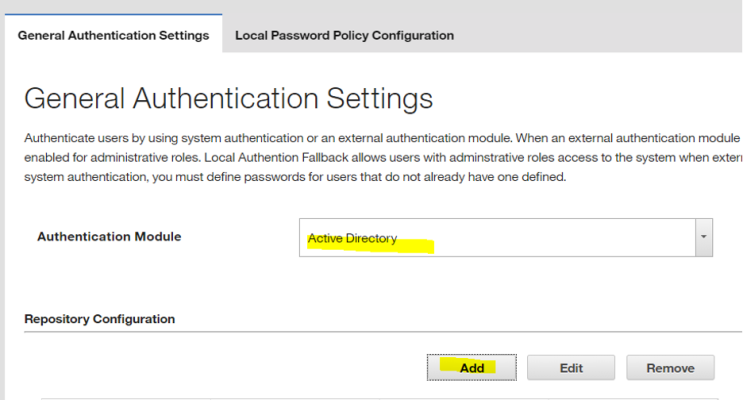The height and width of the screenshot is (400, 743).
Task: Switch to the General Authentication Settings tab
Action: click(113, 36)
